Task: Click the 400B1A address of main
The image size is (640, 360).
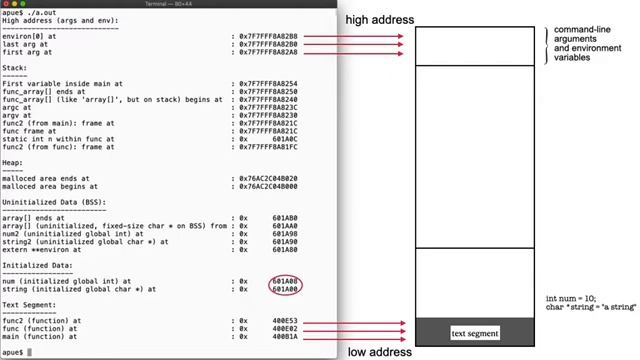Action: point(285,337)
